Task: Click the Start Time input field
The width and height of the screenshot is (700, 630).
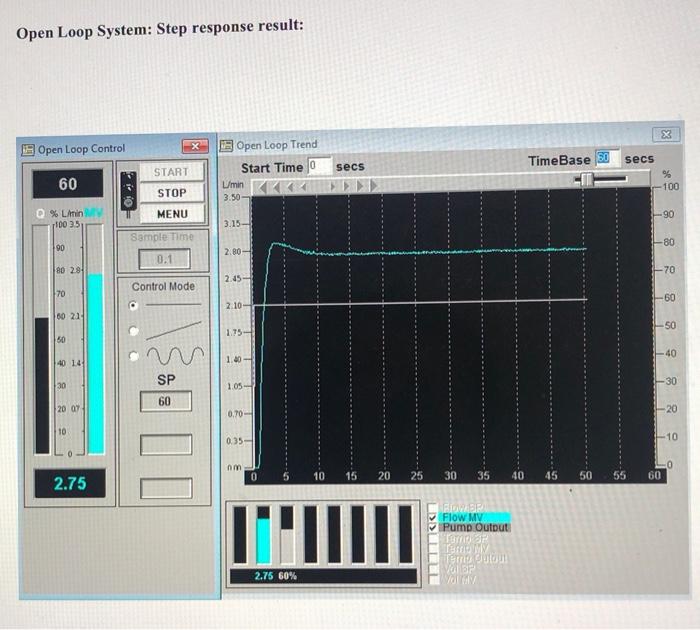Action: click(320, 166)
